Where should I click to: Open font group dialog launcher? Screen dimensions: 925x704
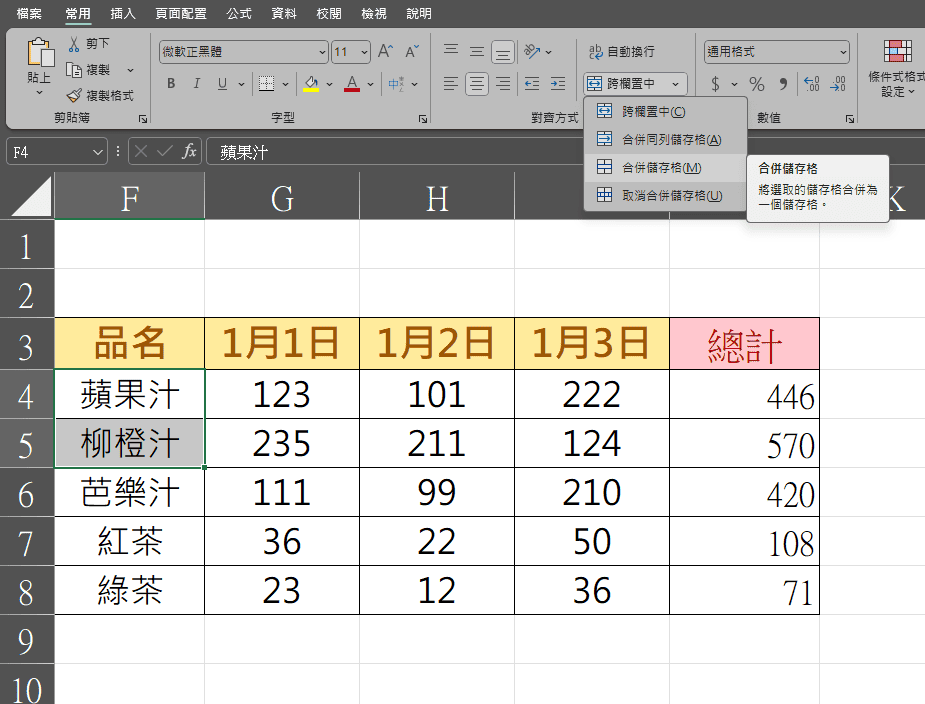point(423,119)
